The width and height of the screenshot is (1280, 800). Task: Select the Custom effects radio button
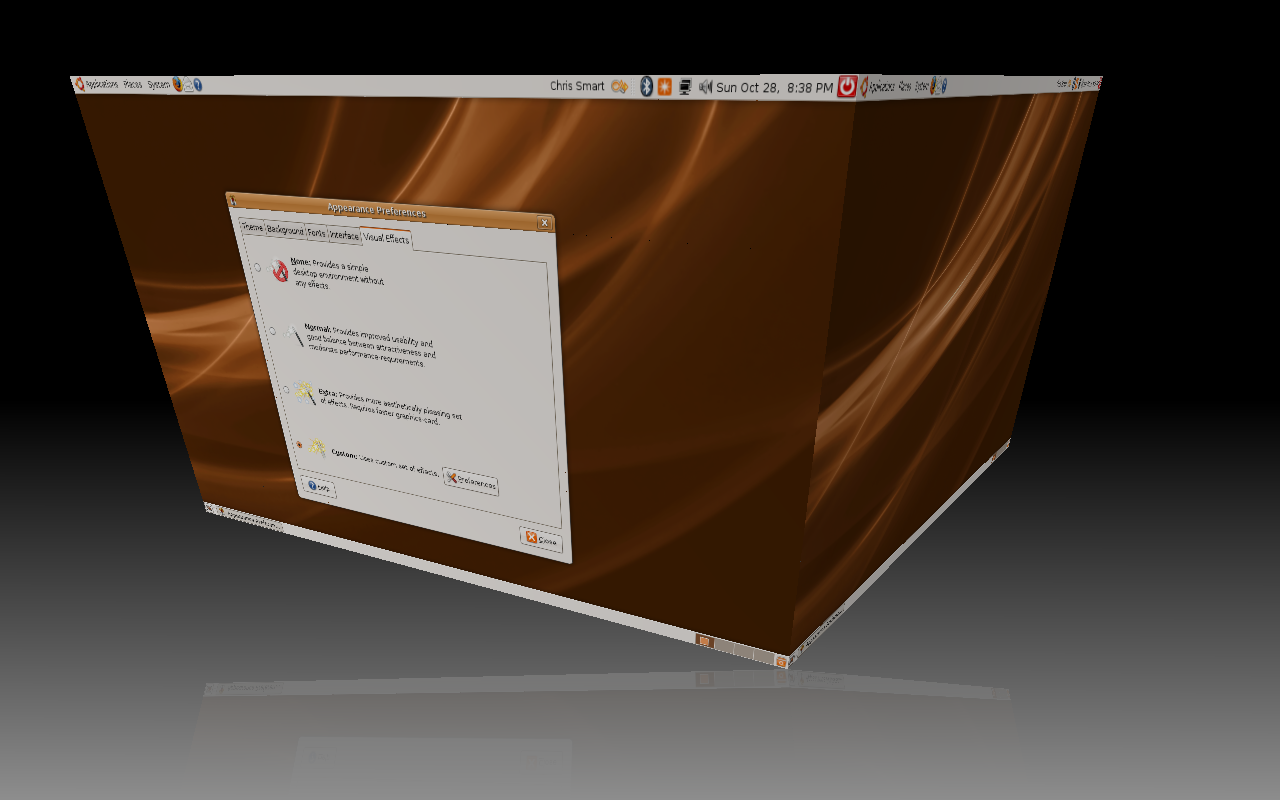click(x=299, y=444)
